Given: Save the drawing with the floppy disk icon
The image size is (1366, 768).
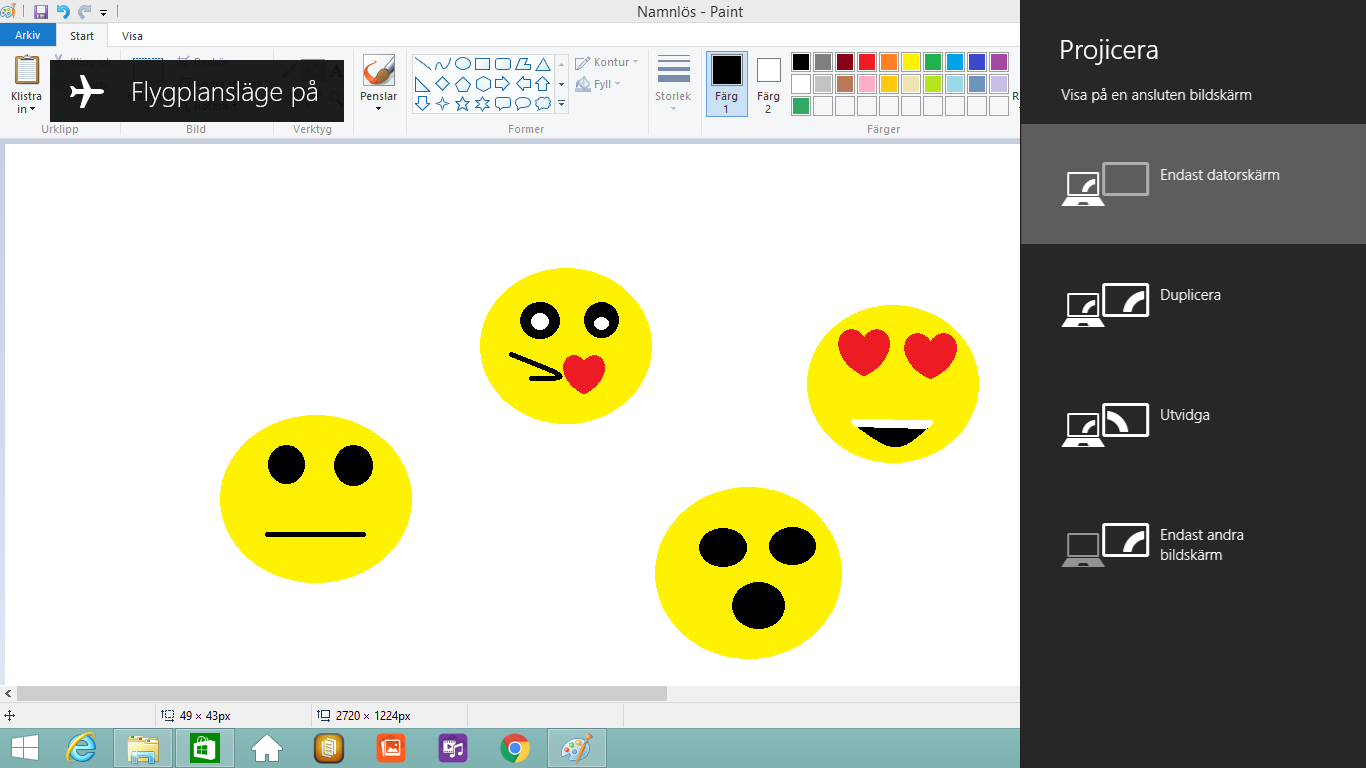Looking at the screenshot, I should click(41, 12).
